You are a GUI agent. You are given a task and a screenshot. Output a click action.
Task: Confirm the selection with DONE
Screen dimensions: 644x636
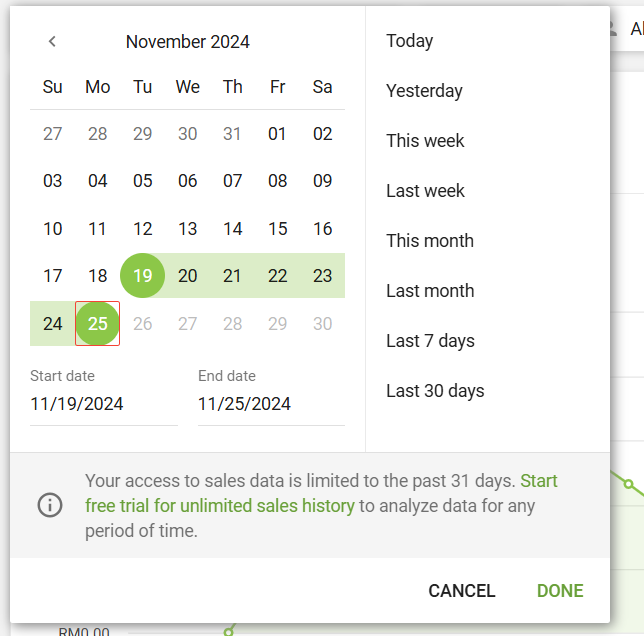tap(560, 591)
